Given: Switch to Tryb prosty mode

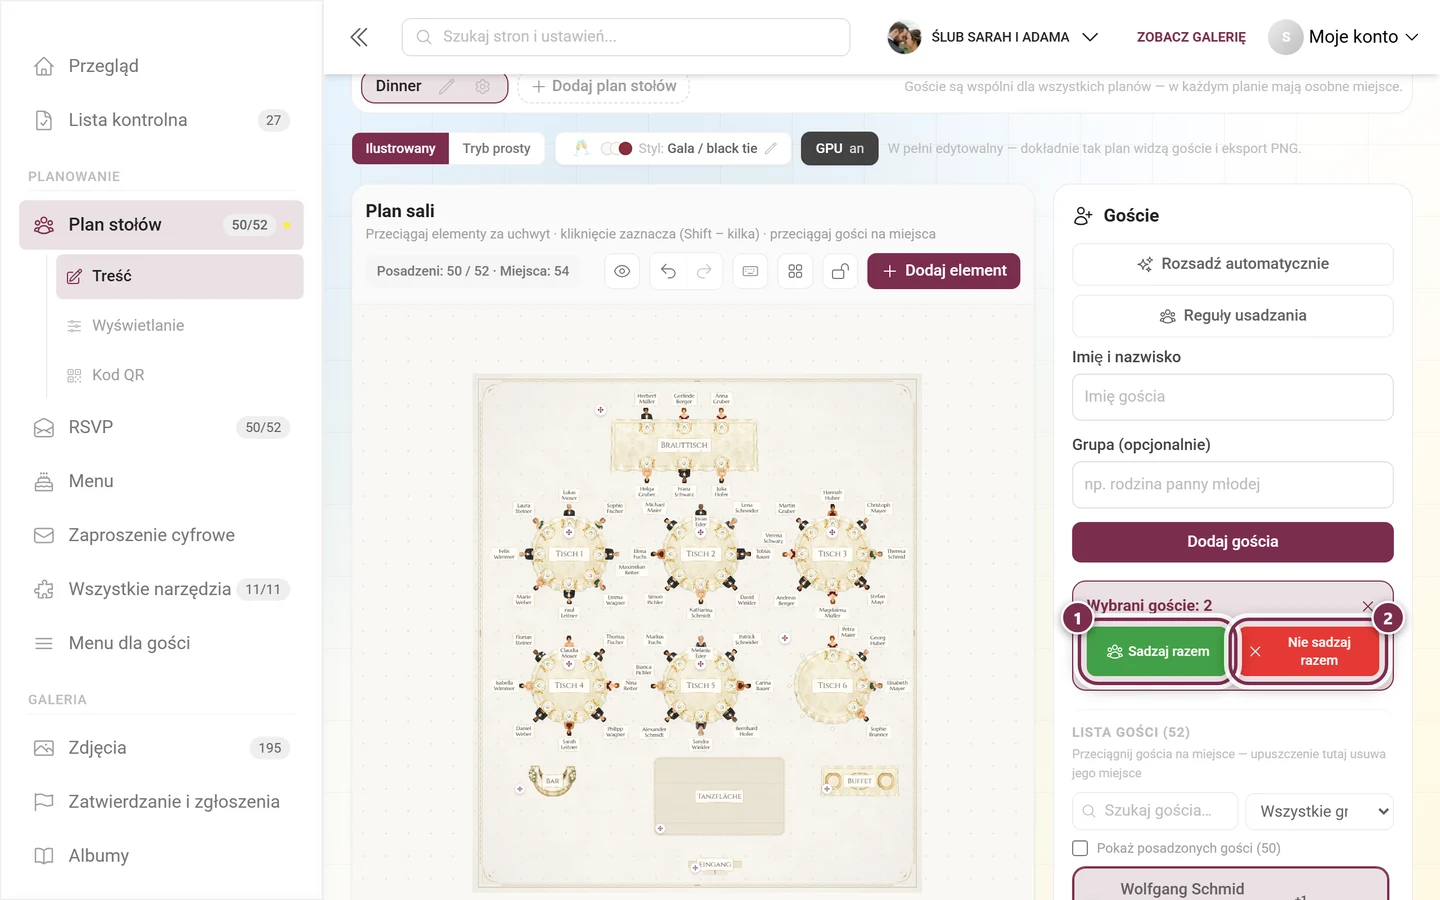Looking at the screenshot, I should click(x=496, y=148).
